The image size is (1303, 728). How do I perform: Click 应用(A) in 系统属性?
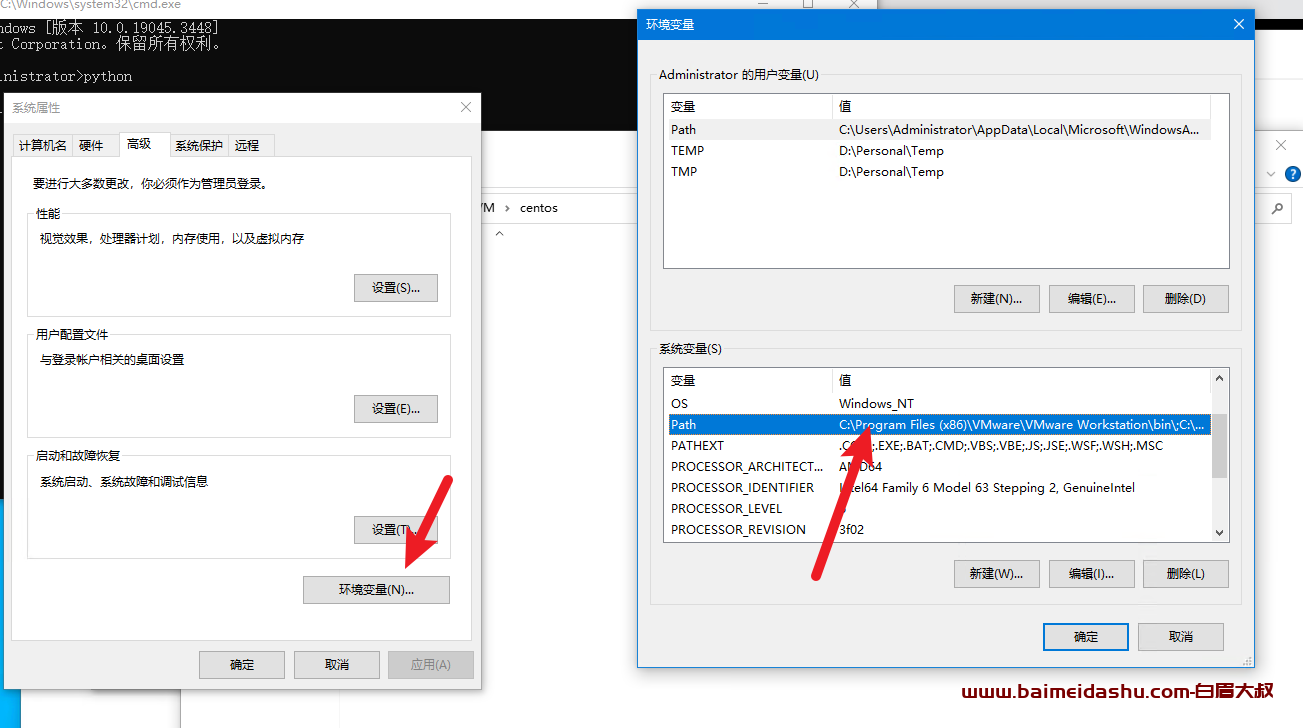tap(431, 665)
